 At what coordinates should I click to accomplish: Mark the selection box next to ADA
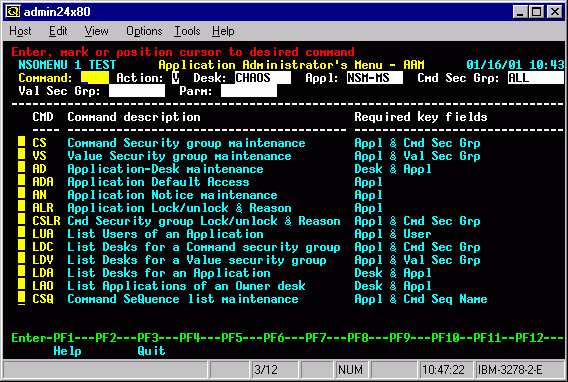coord(21,181)
